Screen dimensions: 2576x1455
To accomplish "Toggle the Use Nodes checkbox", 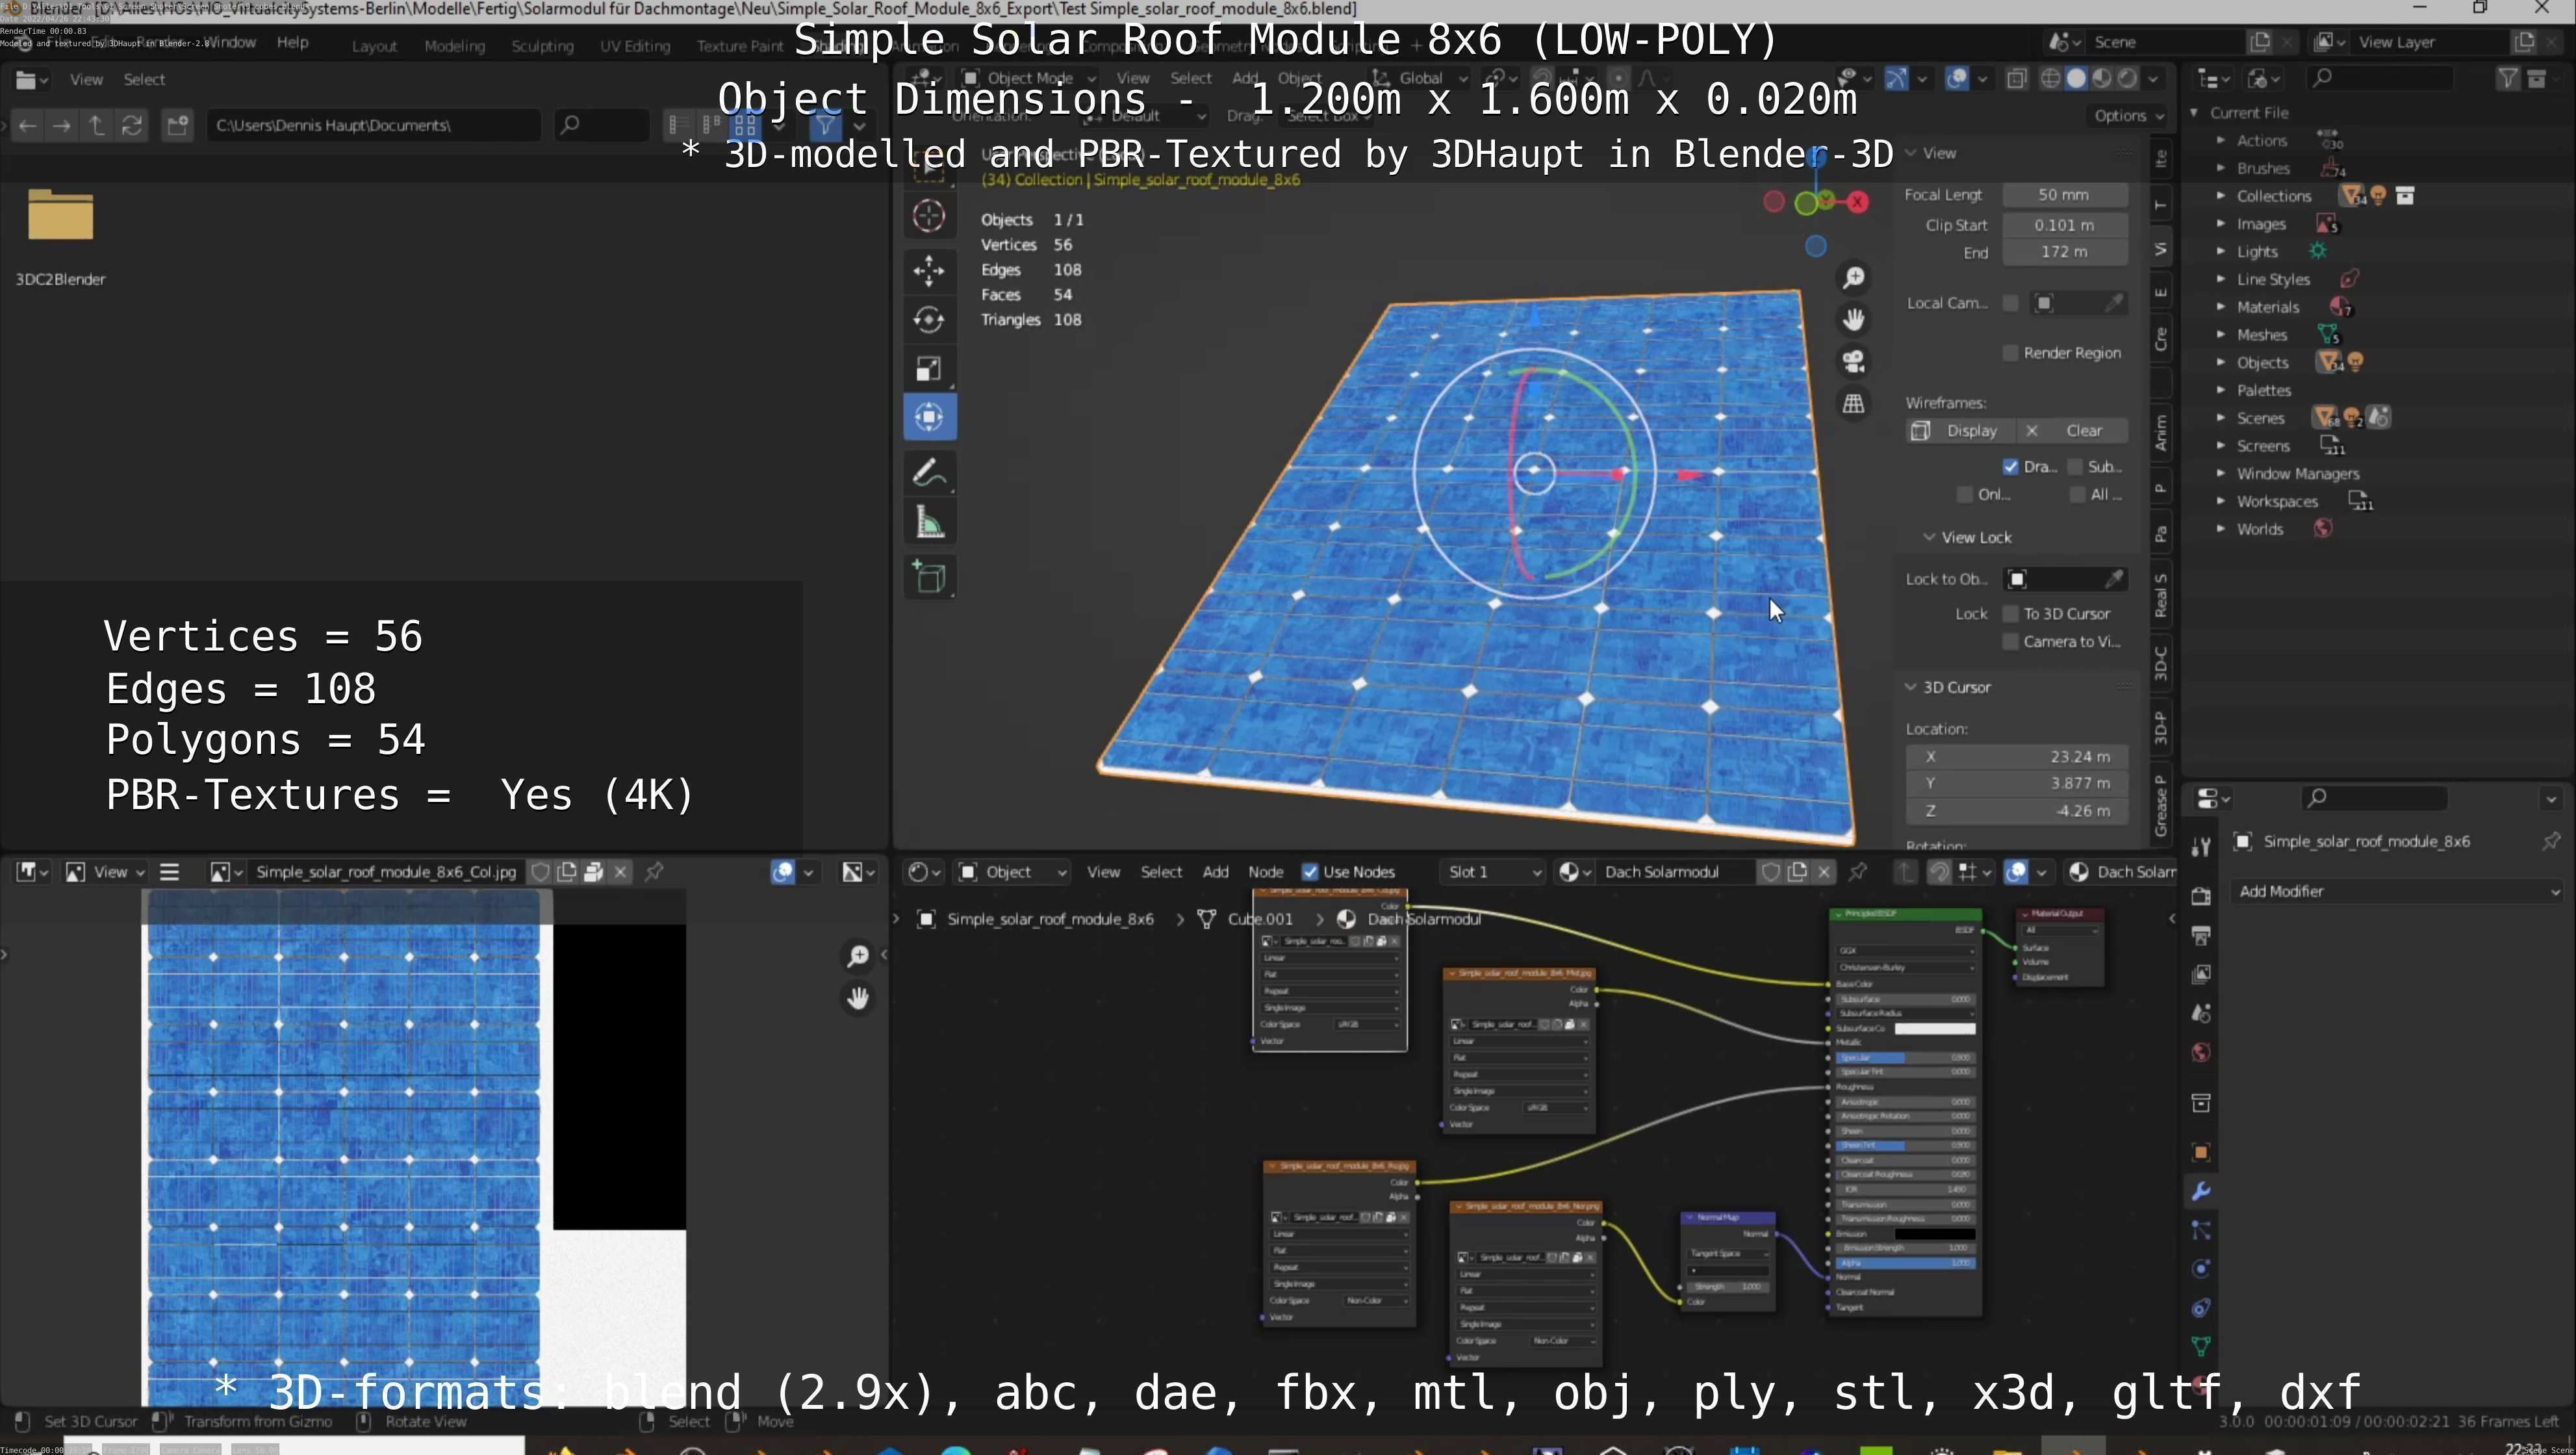I will 1309,872.
